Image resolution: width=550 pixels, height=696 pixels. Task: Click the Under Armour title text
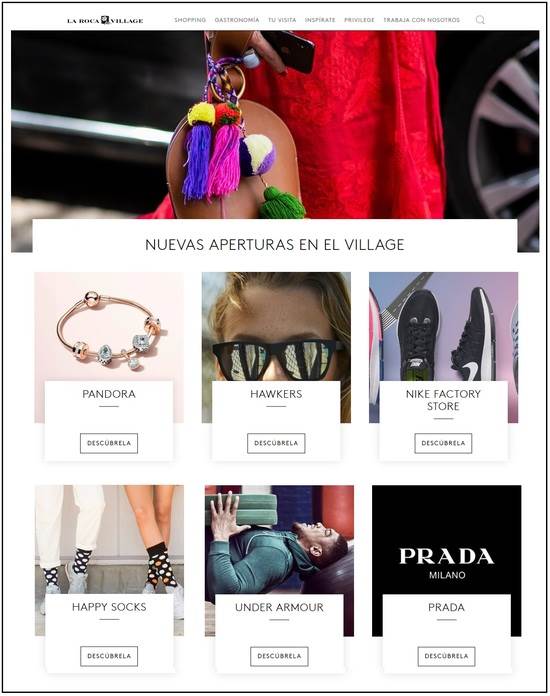click(x=279, y=607)
